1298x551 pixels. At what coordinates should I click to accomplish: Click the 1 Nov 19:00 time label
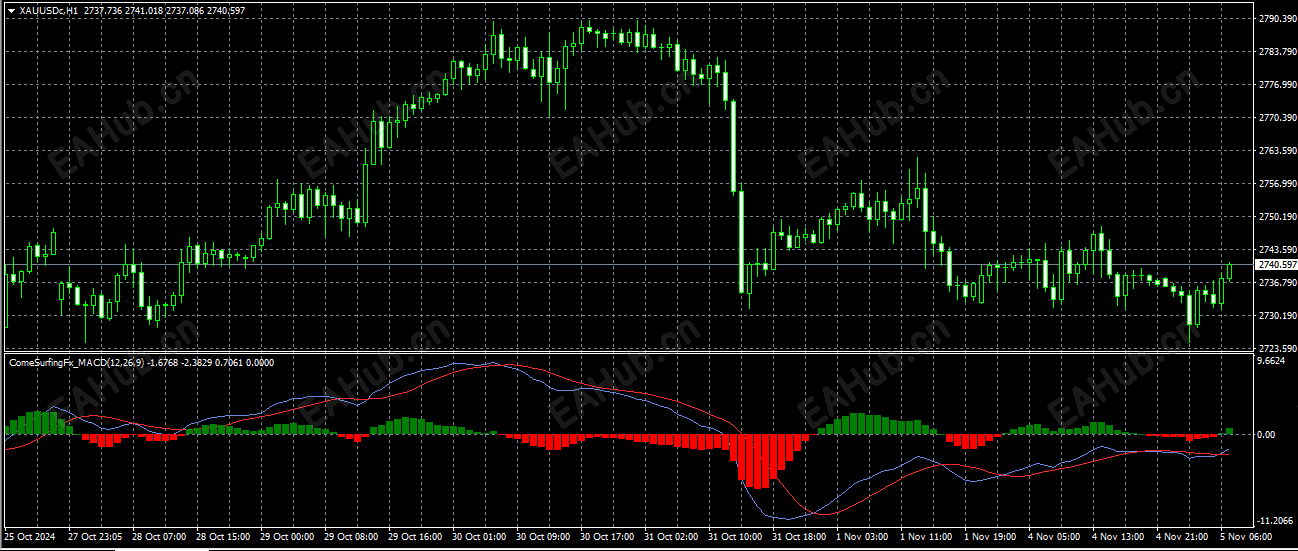click(991, 537)
